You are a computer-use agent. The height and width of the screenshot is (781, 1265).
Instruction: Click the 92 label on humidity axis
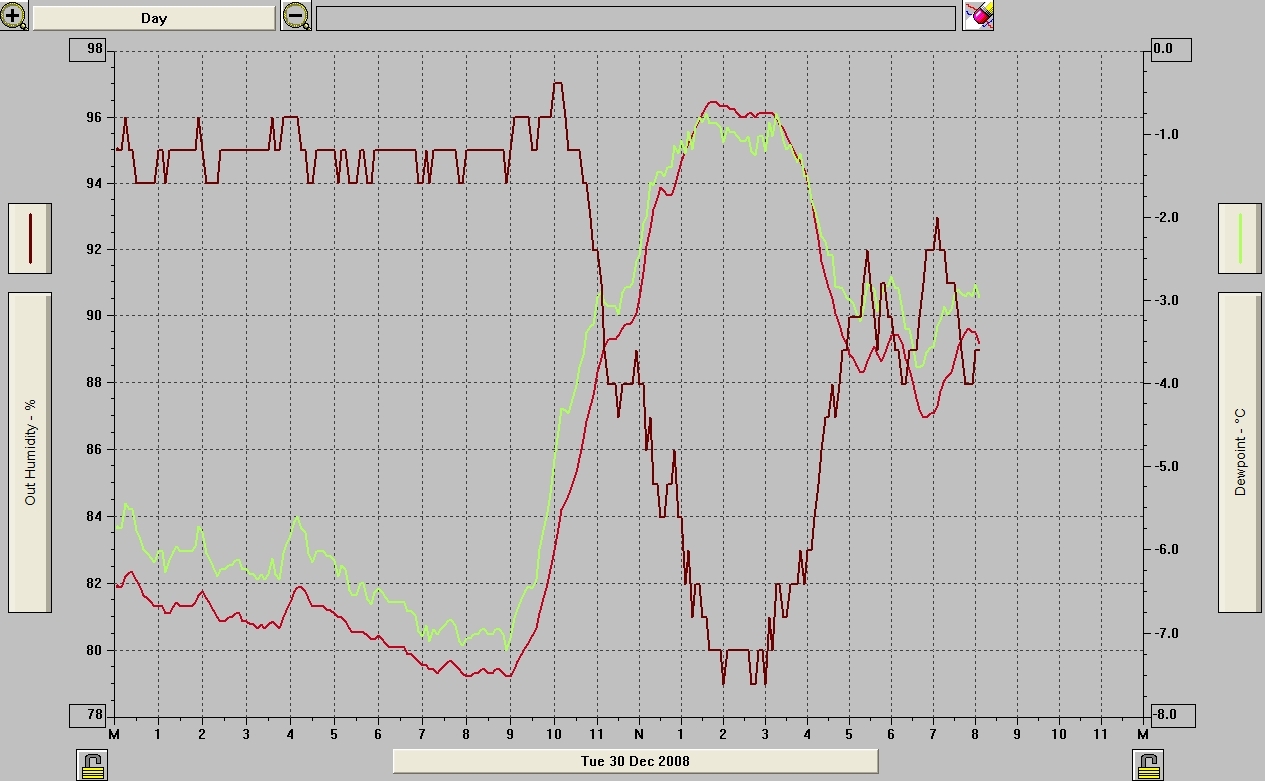coord(94,250)
